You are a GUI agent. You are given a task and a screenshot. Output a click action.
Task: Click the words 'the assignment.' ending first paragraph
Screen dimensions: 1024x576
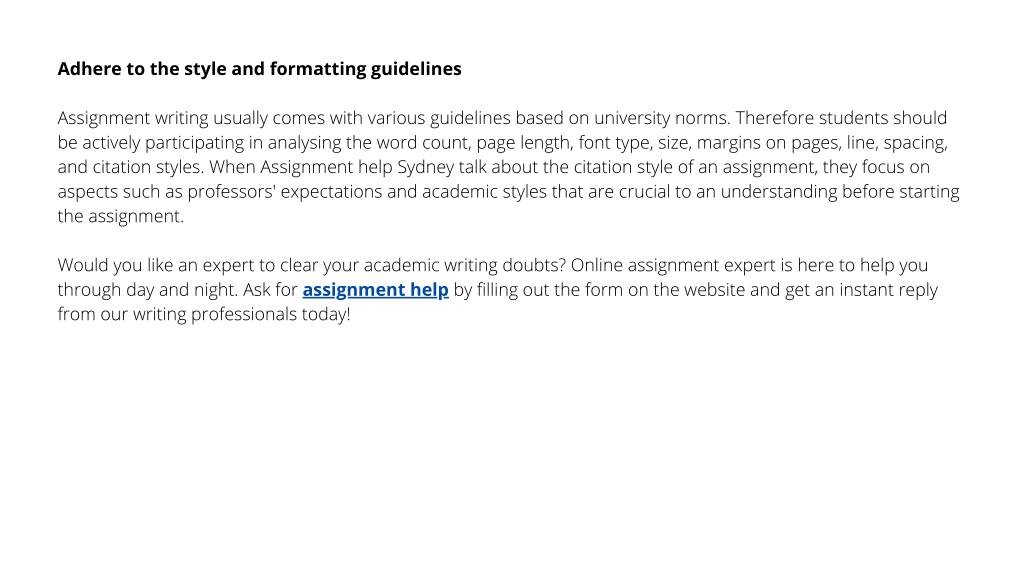tap(121, 216)
